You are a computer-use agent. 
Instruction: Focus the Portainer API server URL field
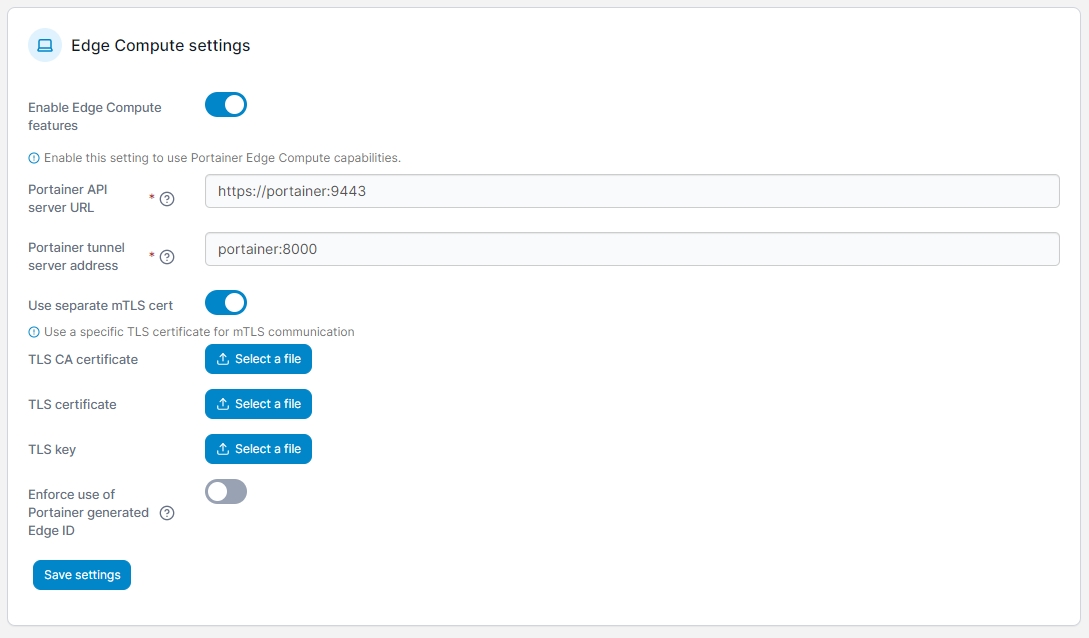click(632, 191)
